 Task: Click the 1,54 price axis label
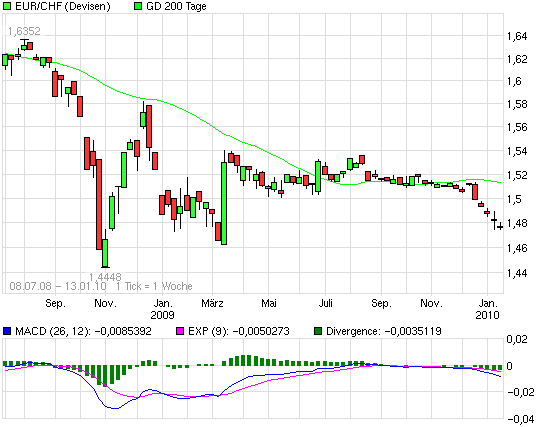point(517,151)
